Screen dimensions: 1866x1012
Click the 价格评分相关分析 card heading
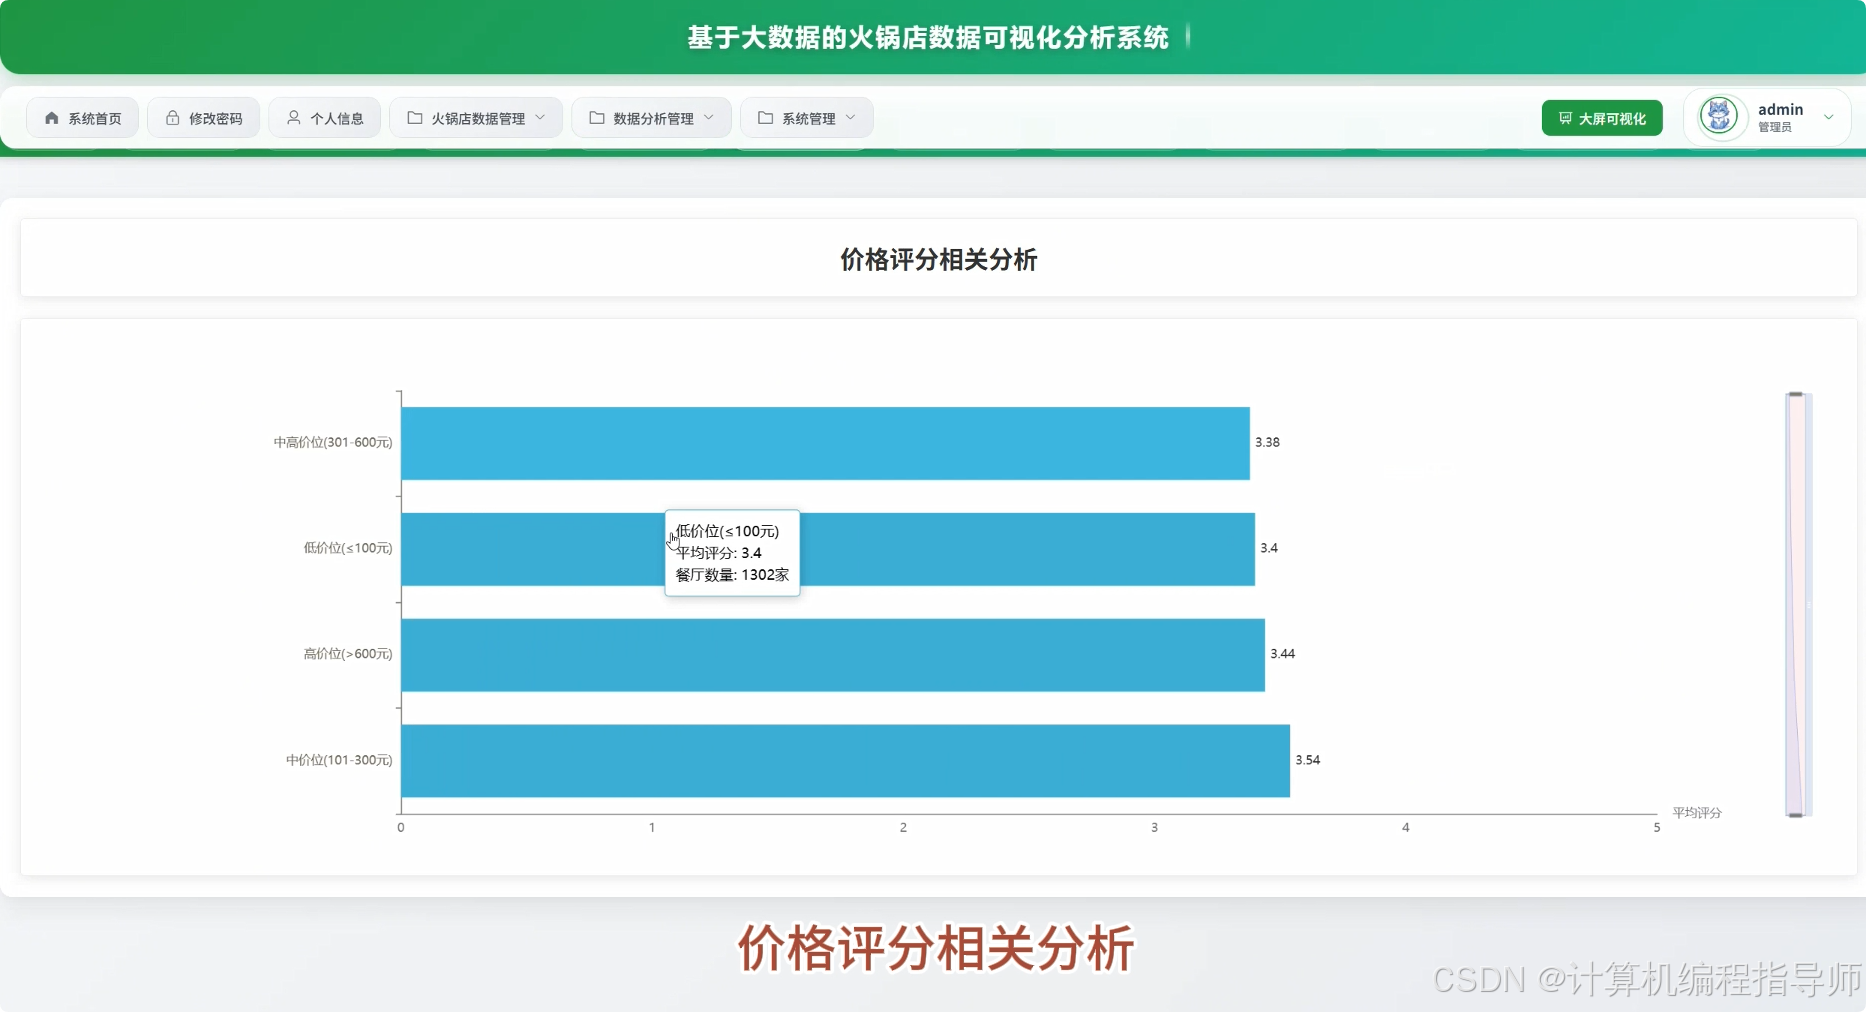[x=938, y=260]
